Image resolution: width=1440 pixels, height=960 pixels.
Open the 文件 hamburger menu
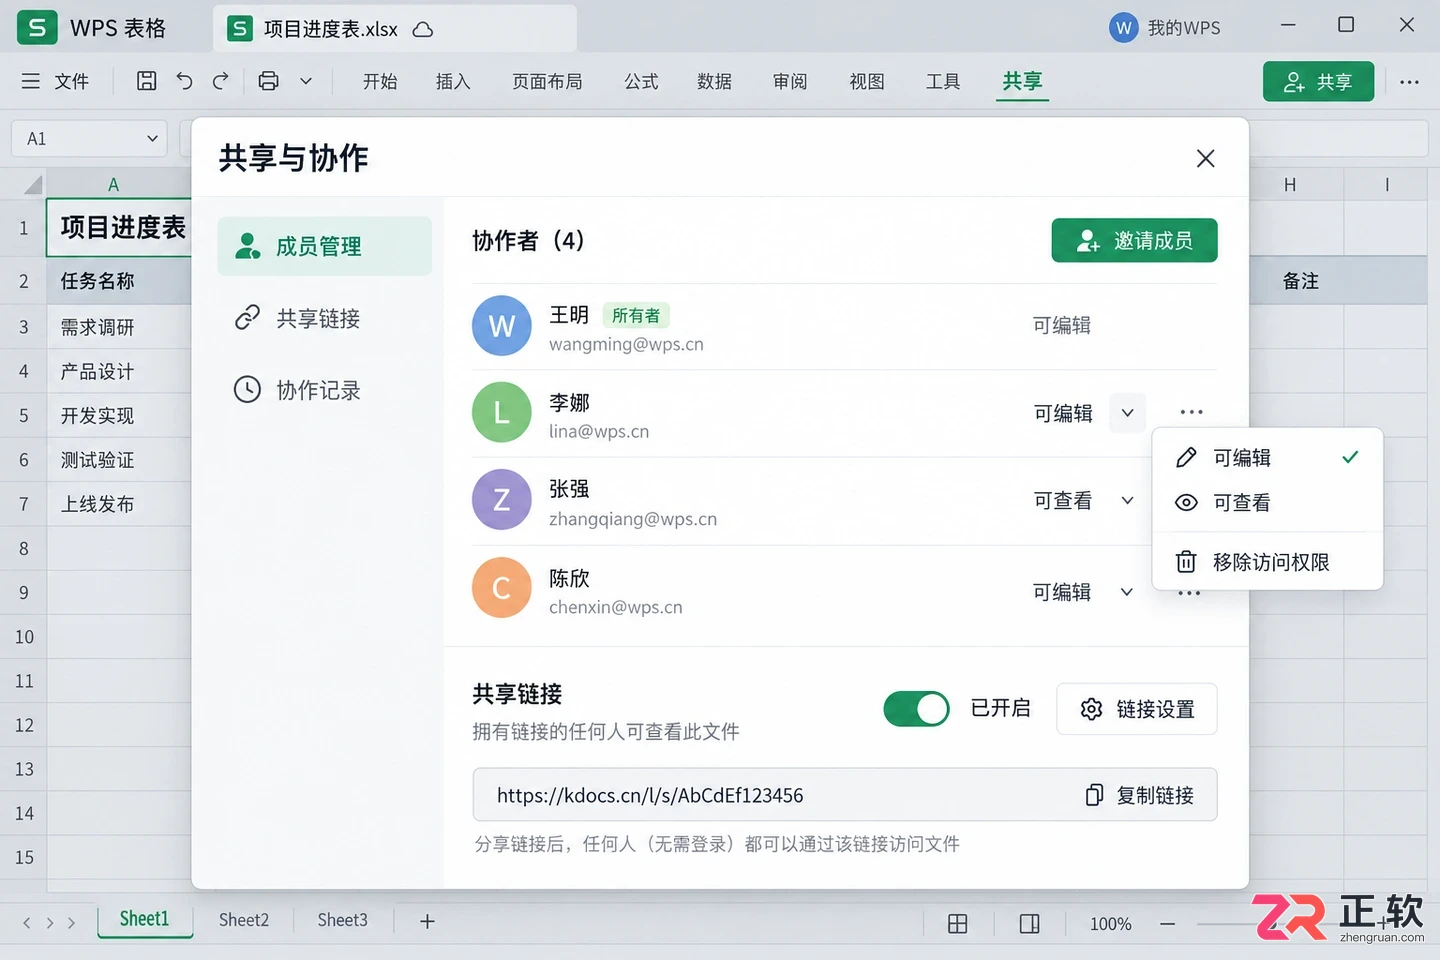[x=55, y=81]
